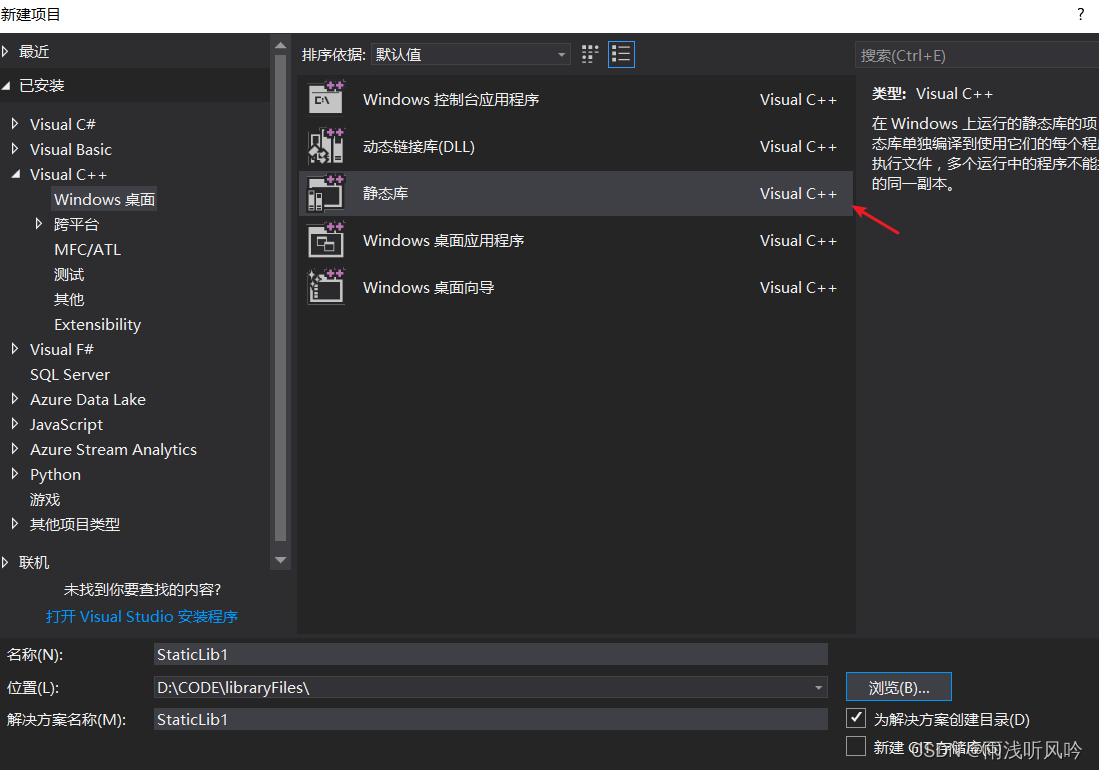This screenshot has height=770, width=1099.
Task: Expand the 联机 section
Action: tap(6, 562)
